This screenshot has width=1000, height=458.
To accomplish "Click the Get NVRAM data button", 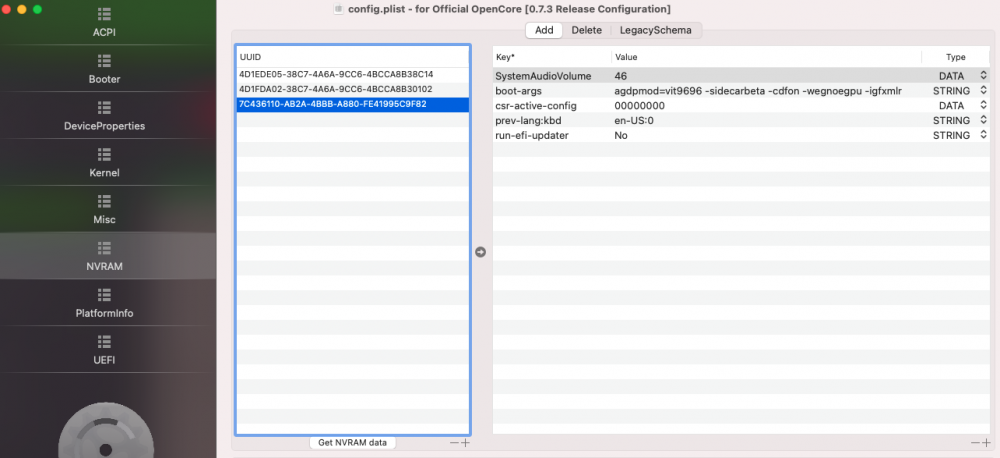I will [x=353, y=443].
